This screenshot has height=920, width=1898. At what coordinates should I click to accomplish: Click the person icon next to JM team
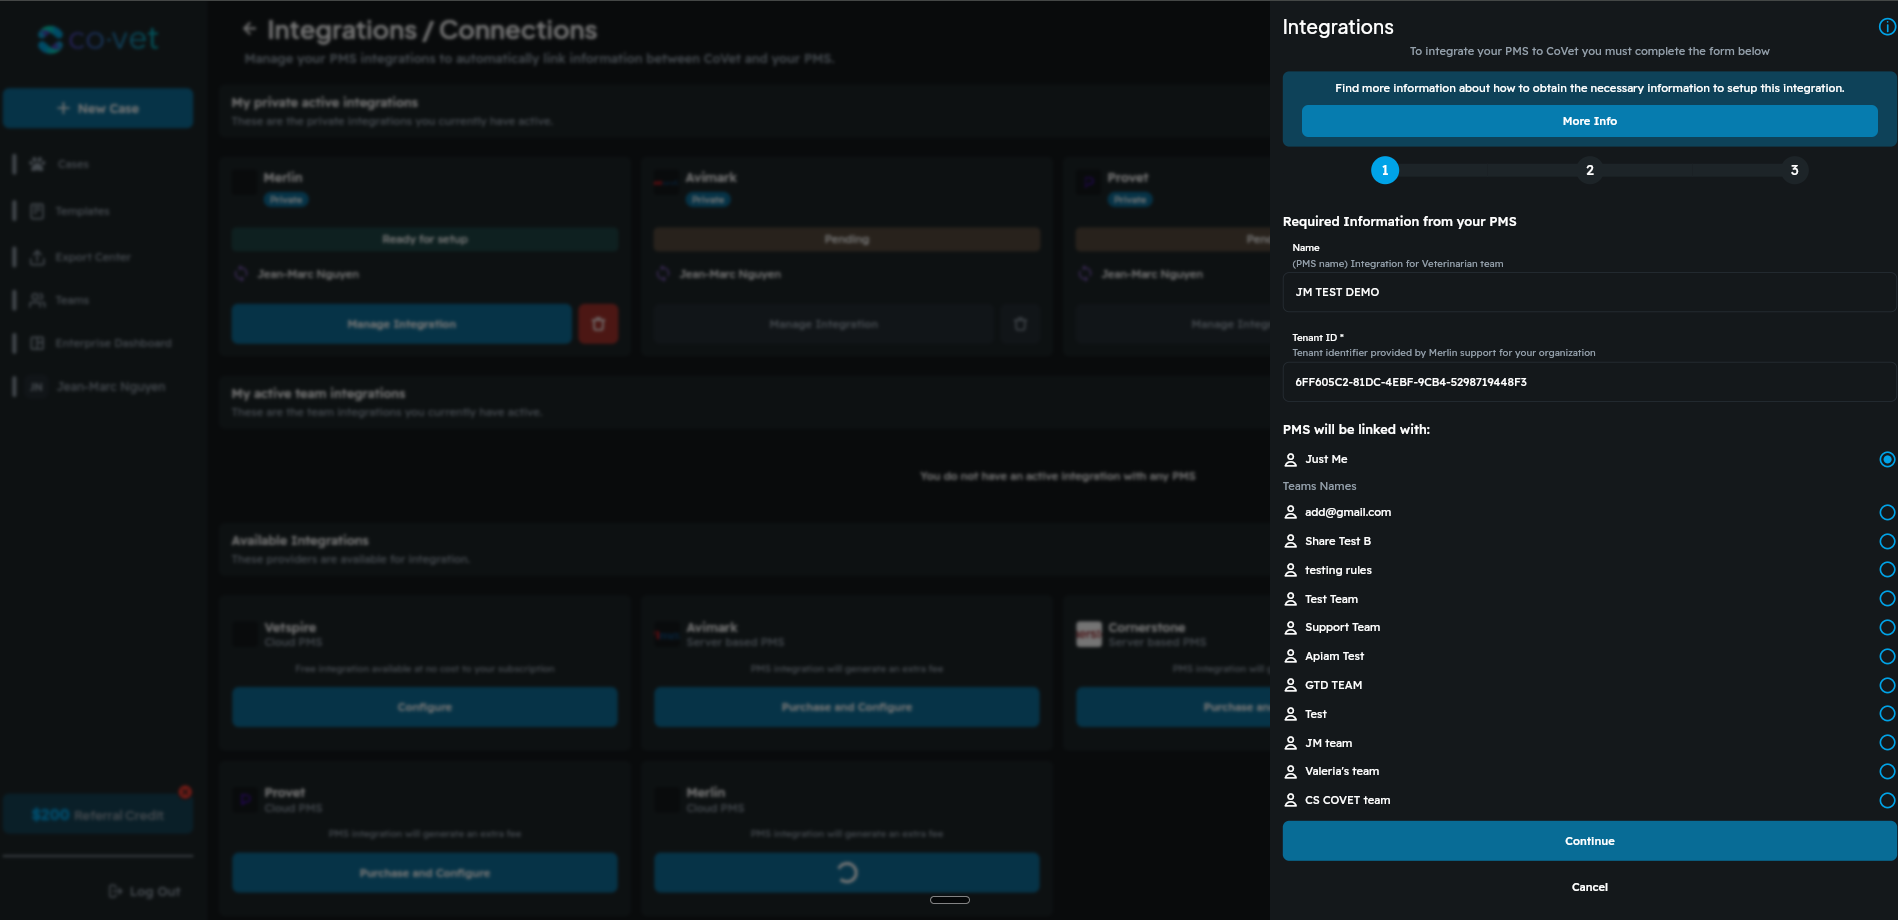tap(1291, 743)
